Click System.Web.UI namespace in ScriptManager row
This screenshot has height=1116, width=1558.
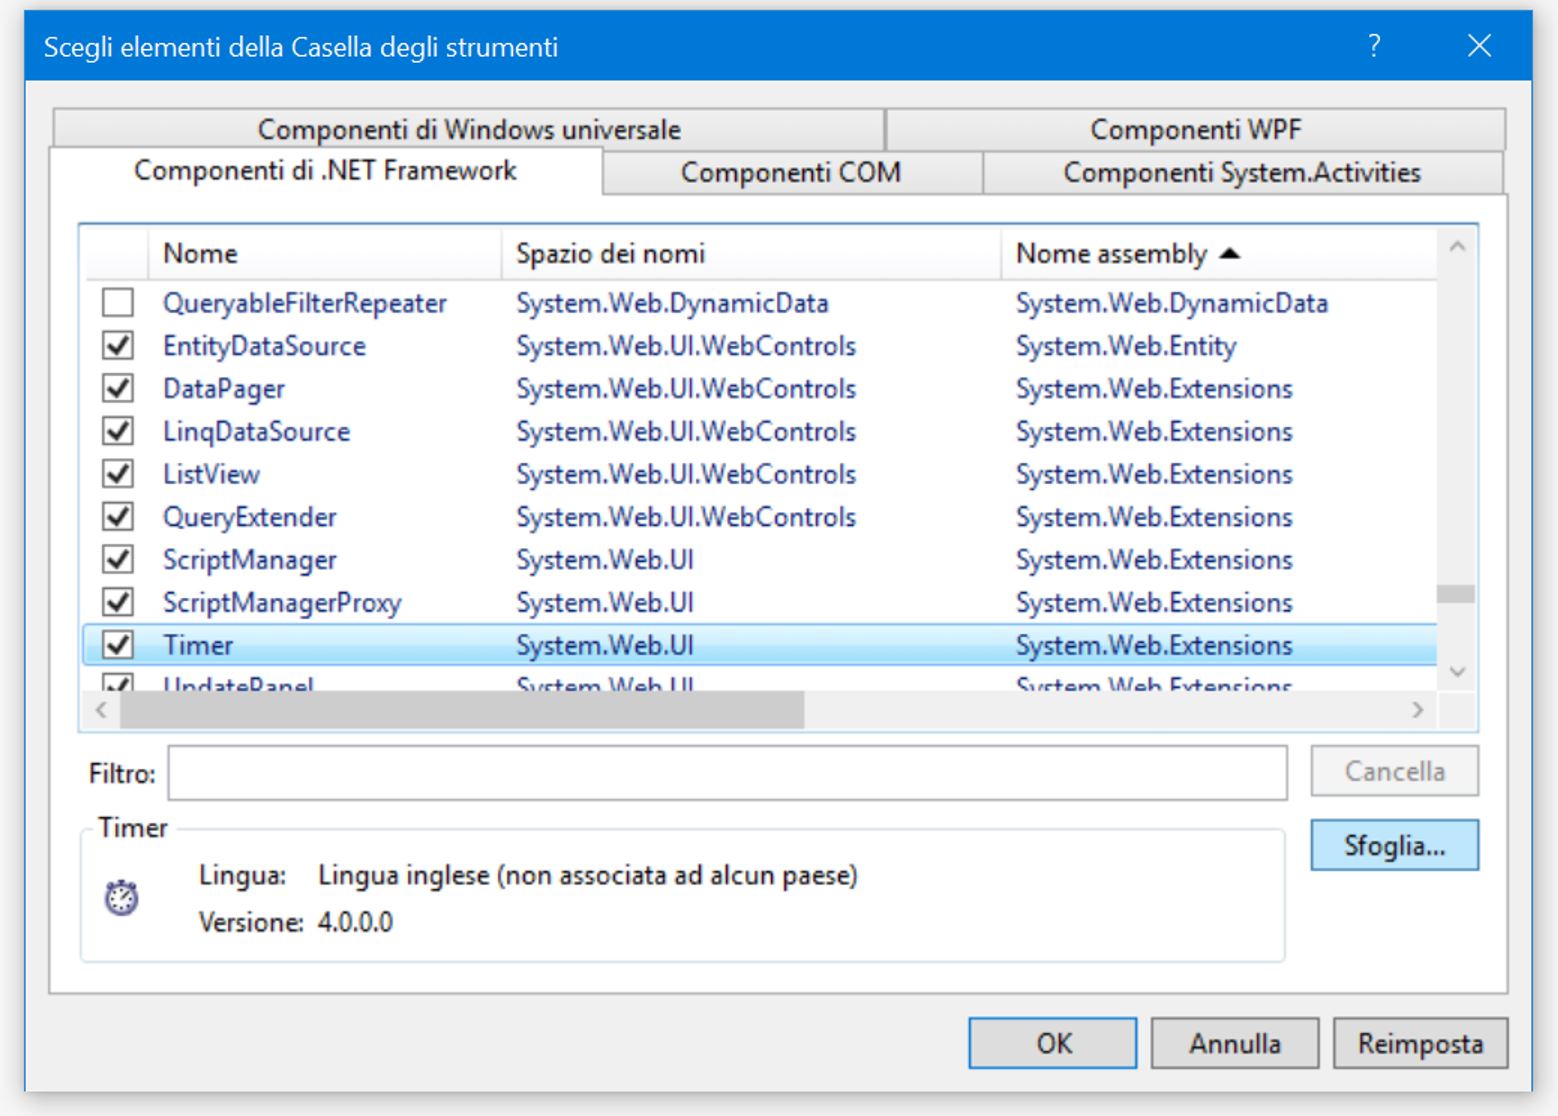[605, 560]
